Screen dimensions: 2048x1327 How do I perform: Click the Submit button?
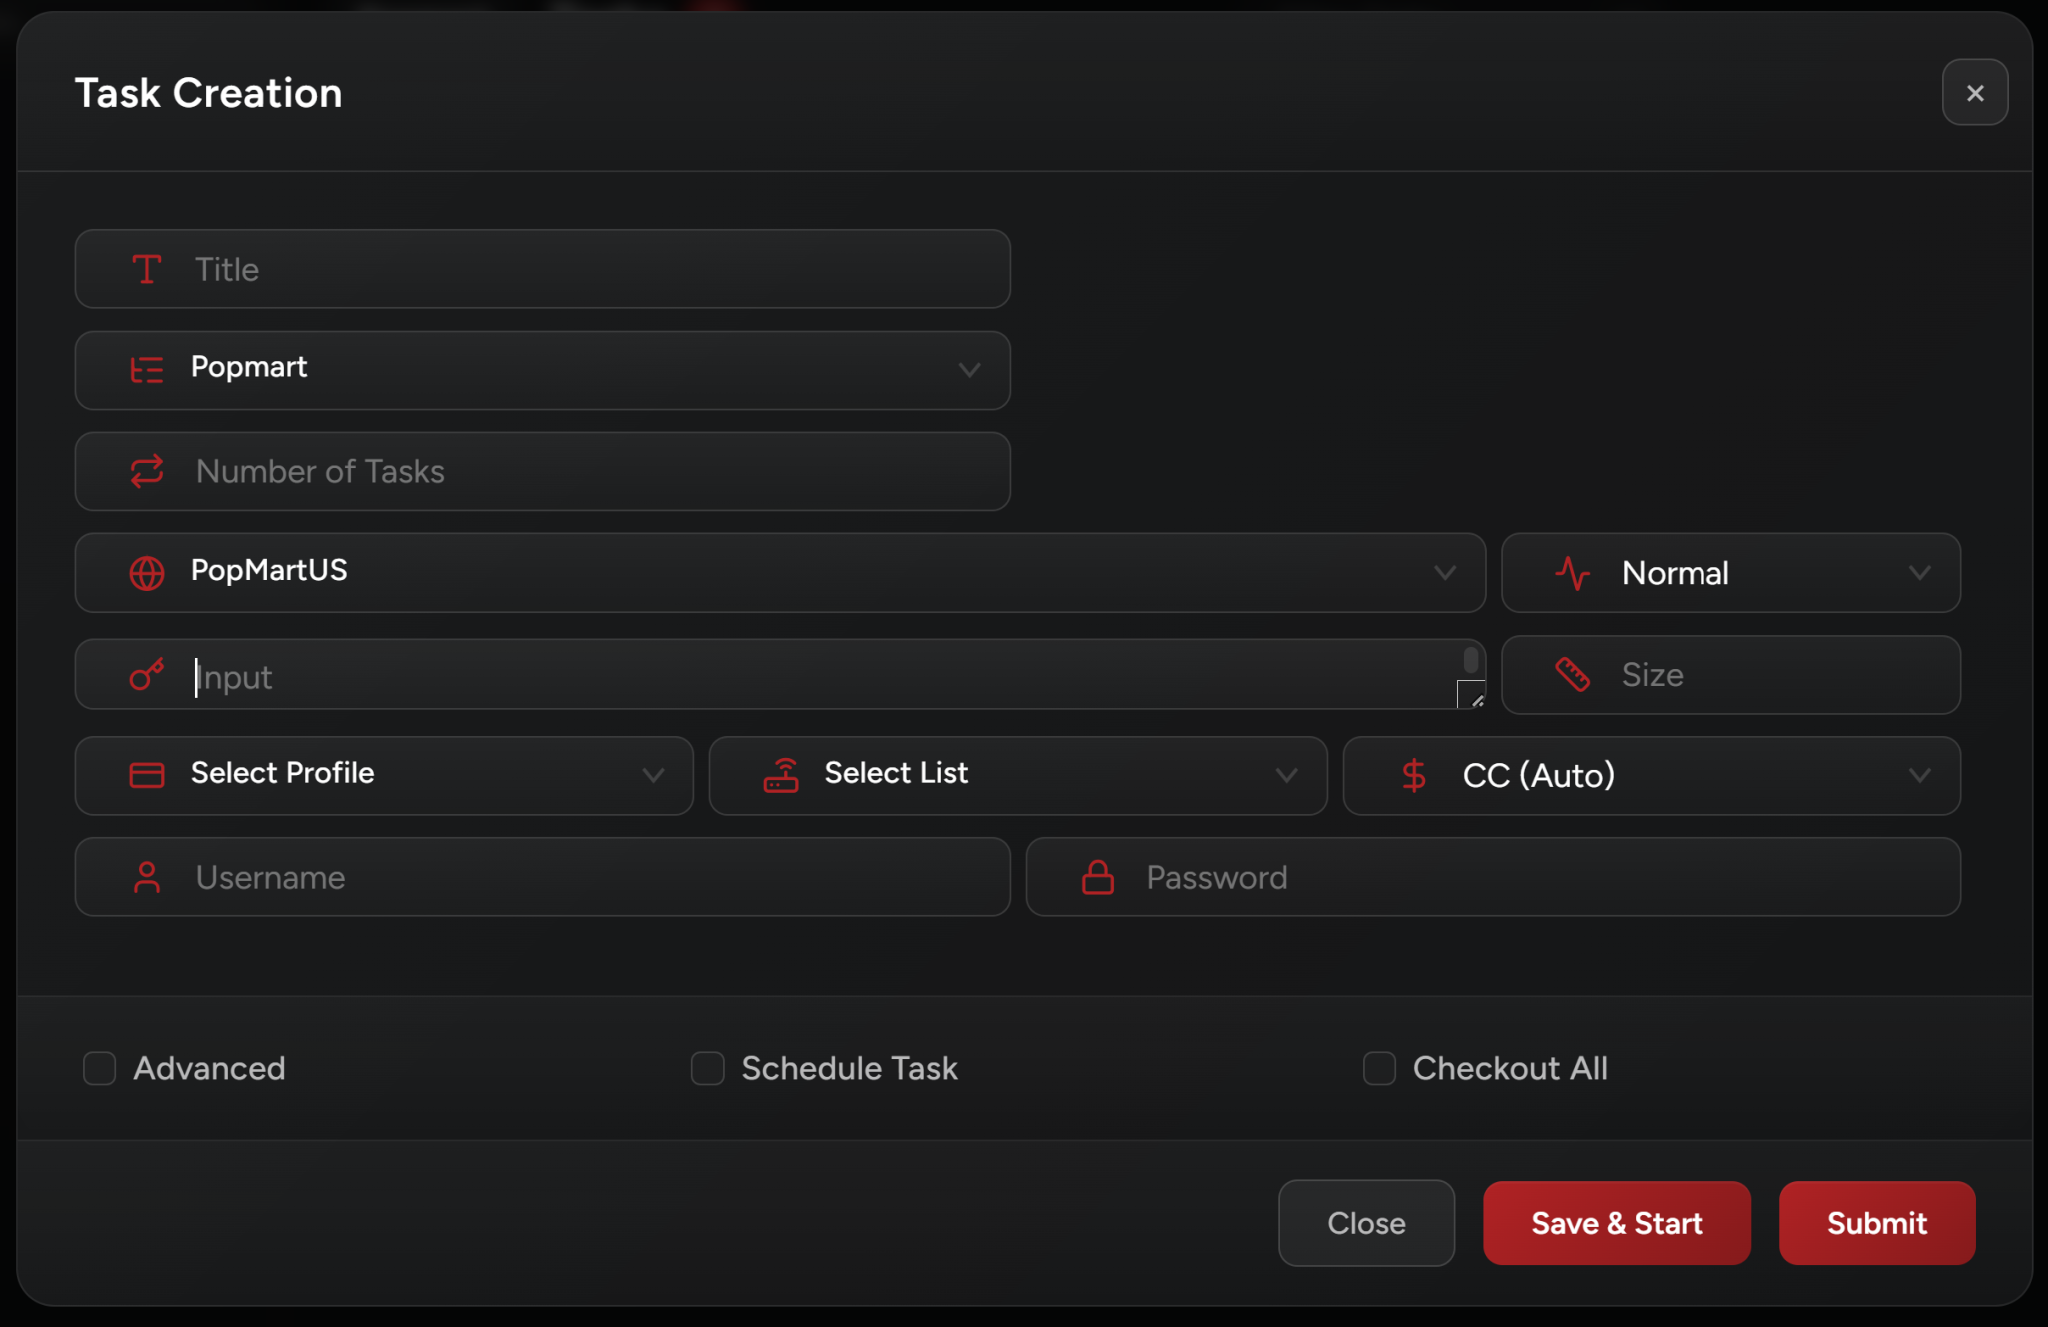[1876, 1223]
